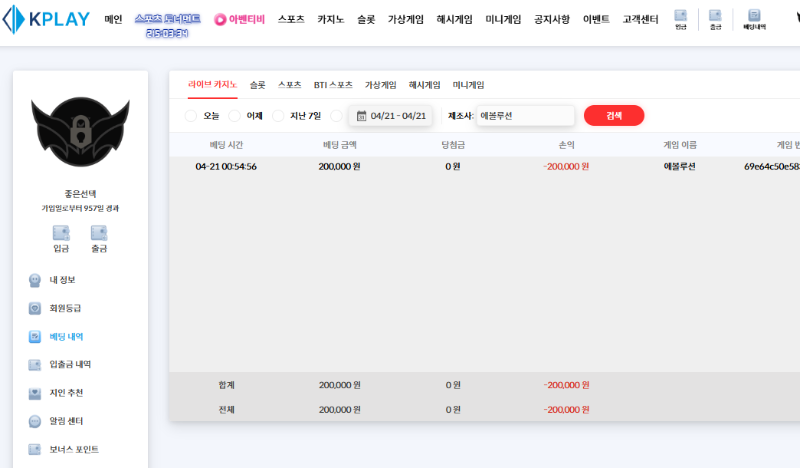Viewport: 800px width, 468px height.
Task: Click the 에볼루션 game name cell
Action: (x=680, y=167)
